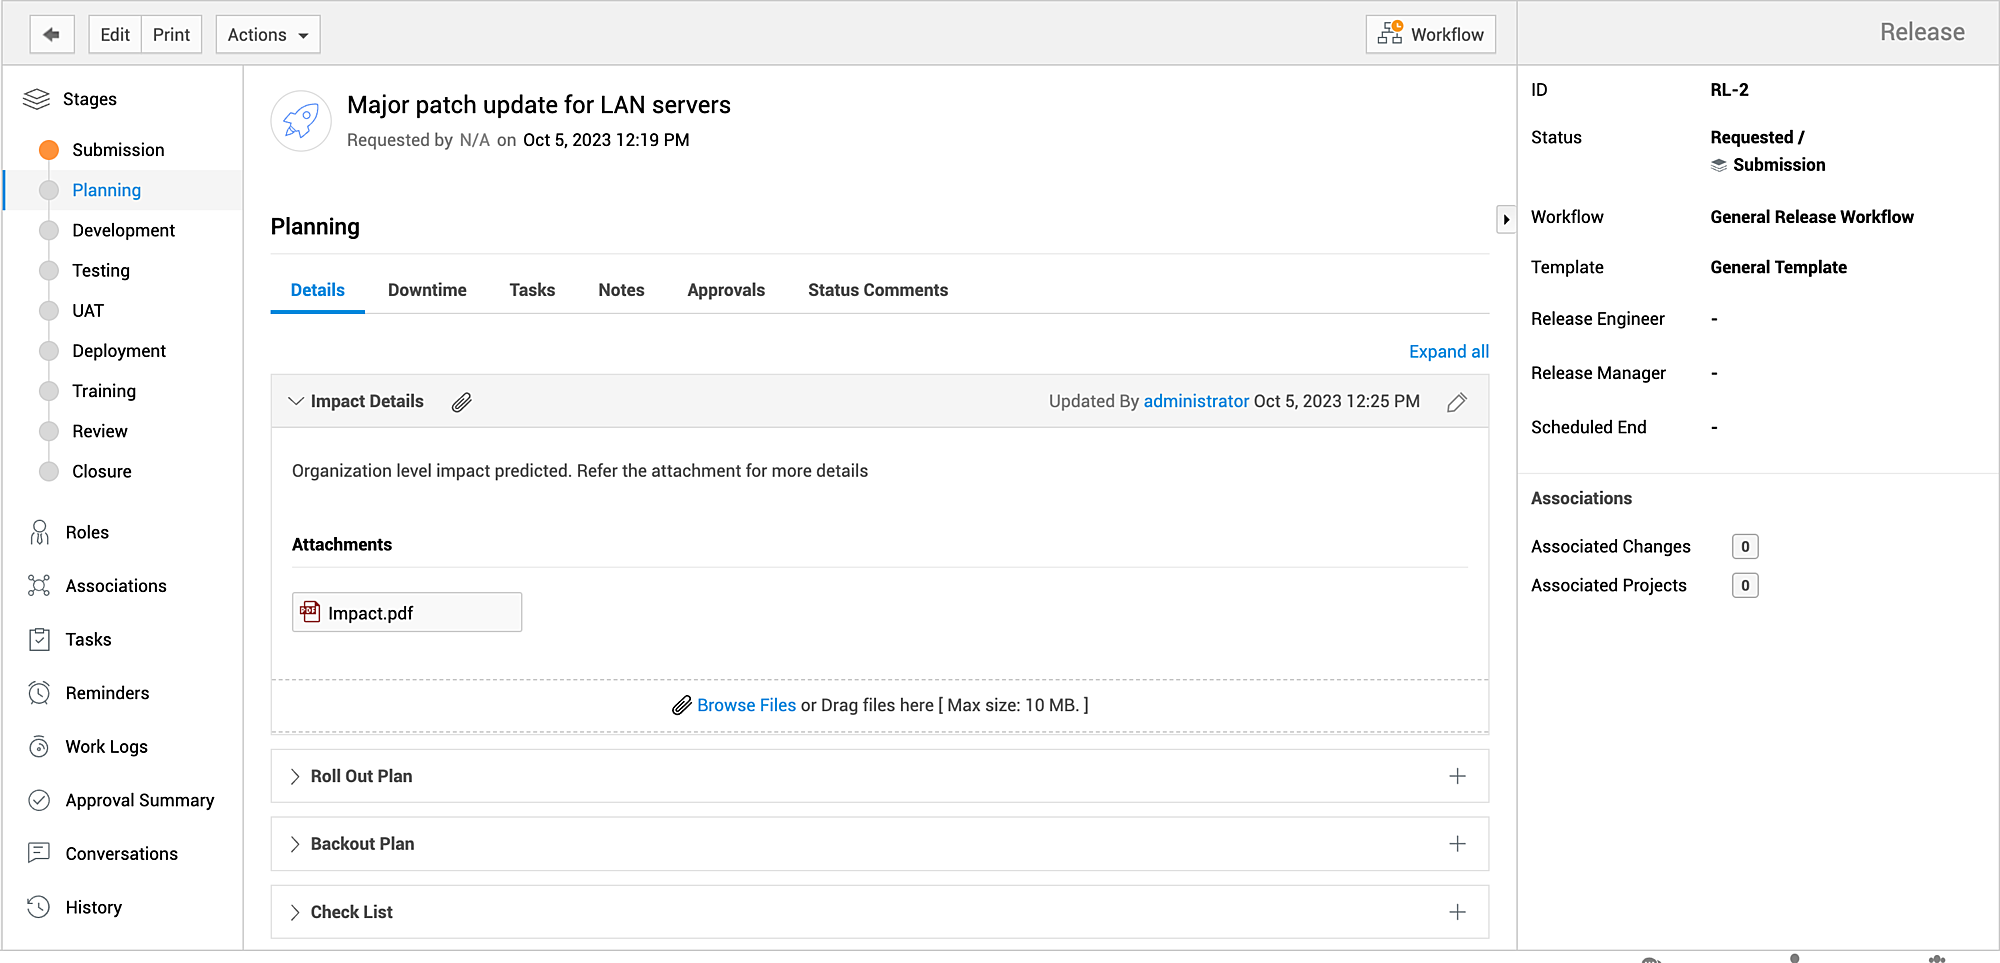Edit Impact Details with pencil icon
This screenshot has width=2000, height=963.
point(1457,402)
